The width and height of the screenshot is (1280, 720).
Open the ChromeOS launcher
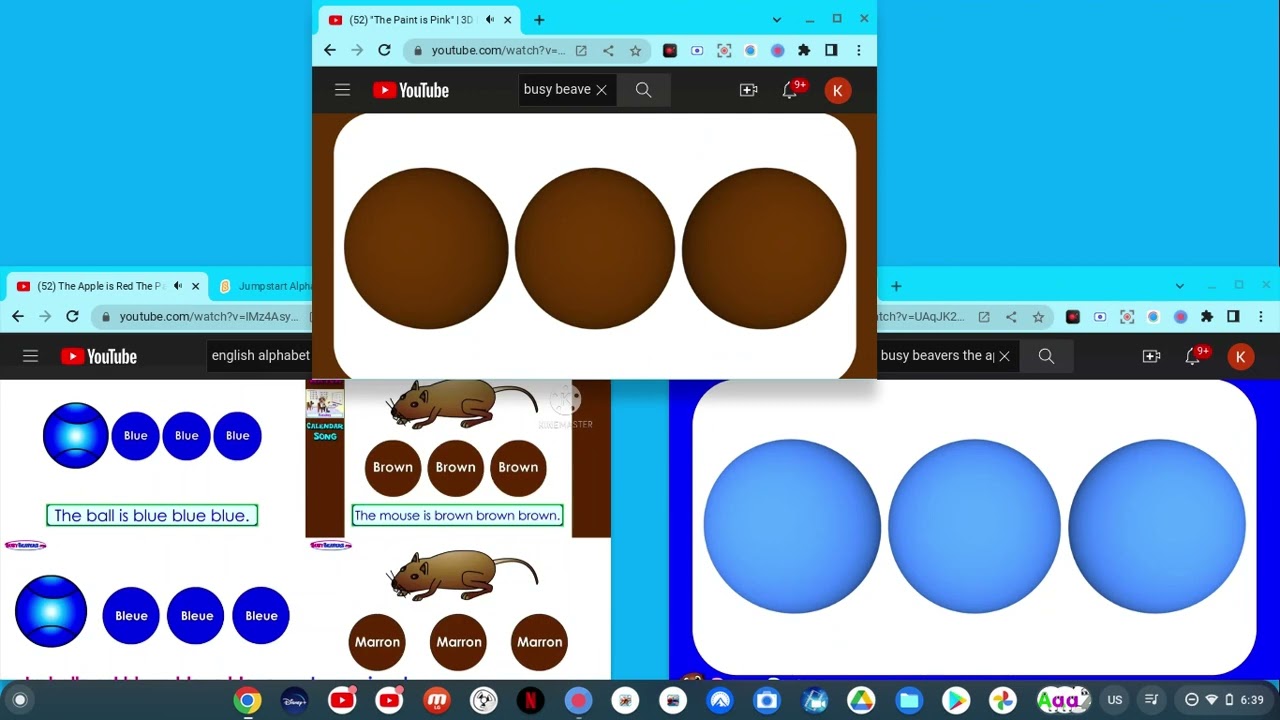pos(20,700)
